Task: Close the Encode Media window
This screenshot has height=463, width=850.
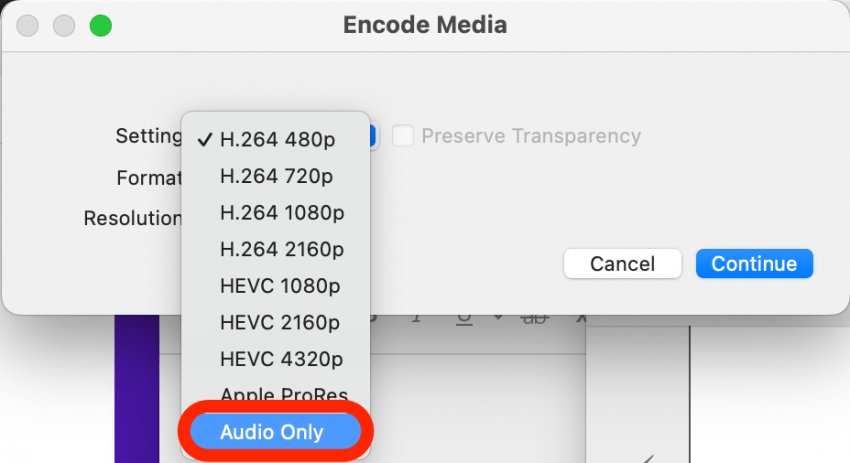Action: click(x=28, y=26)
